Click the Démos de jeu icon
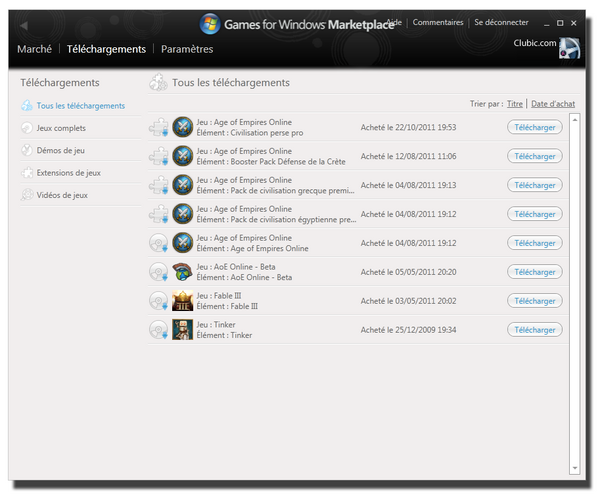Image resolution: width=600 pixels, height=499 pixels. [27, 150]
